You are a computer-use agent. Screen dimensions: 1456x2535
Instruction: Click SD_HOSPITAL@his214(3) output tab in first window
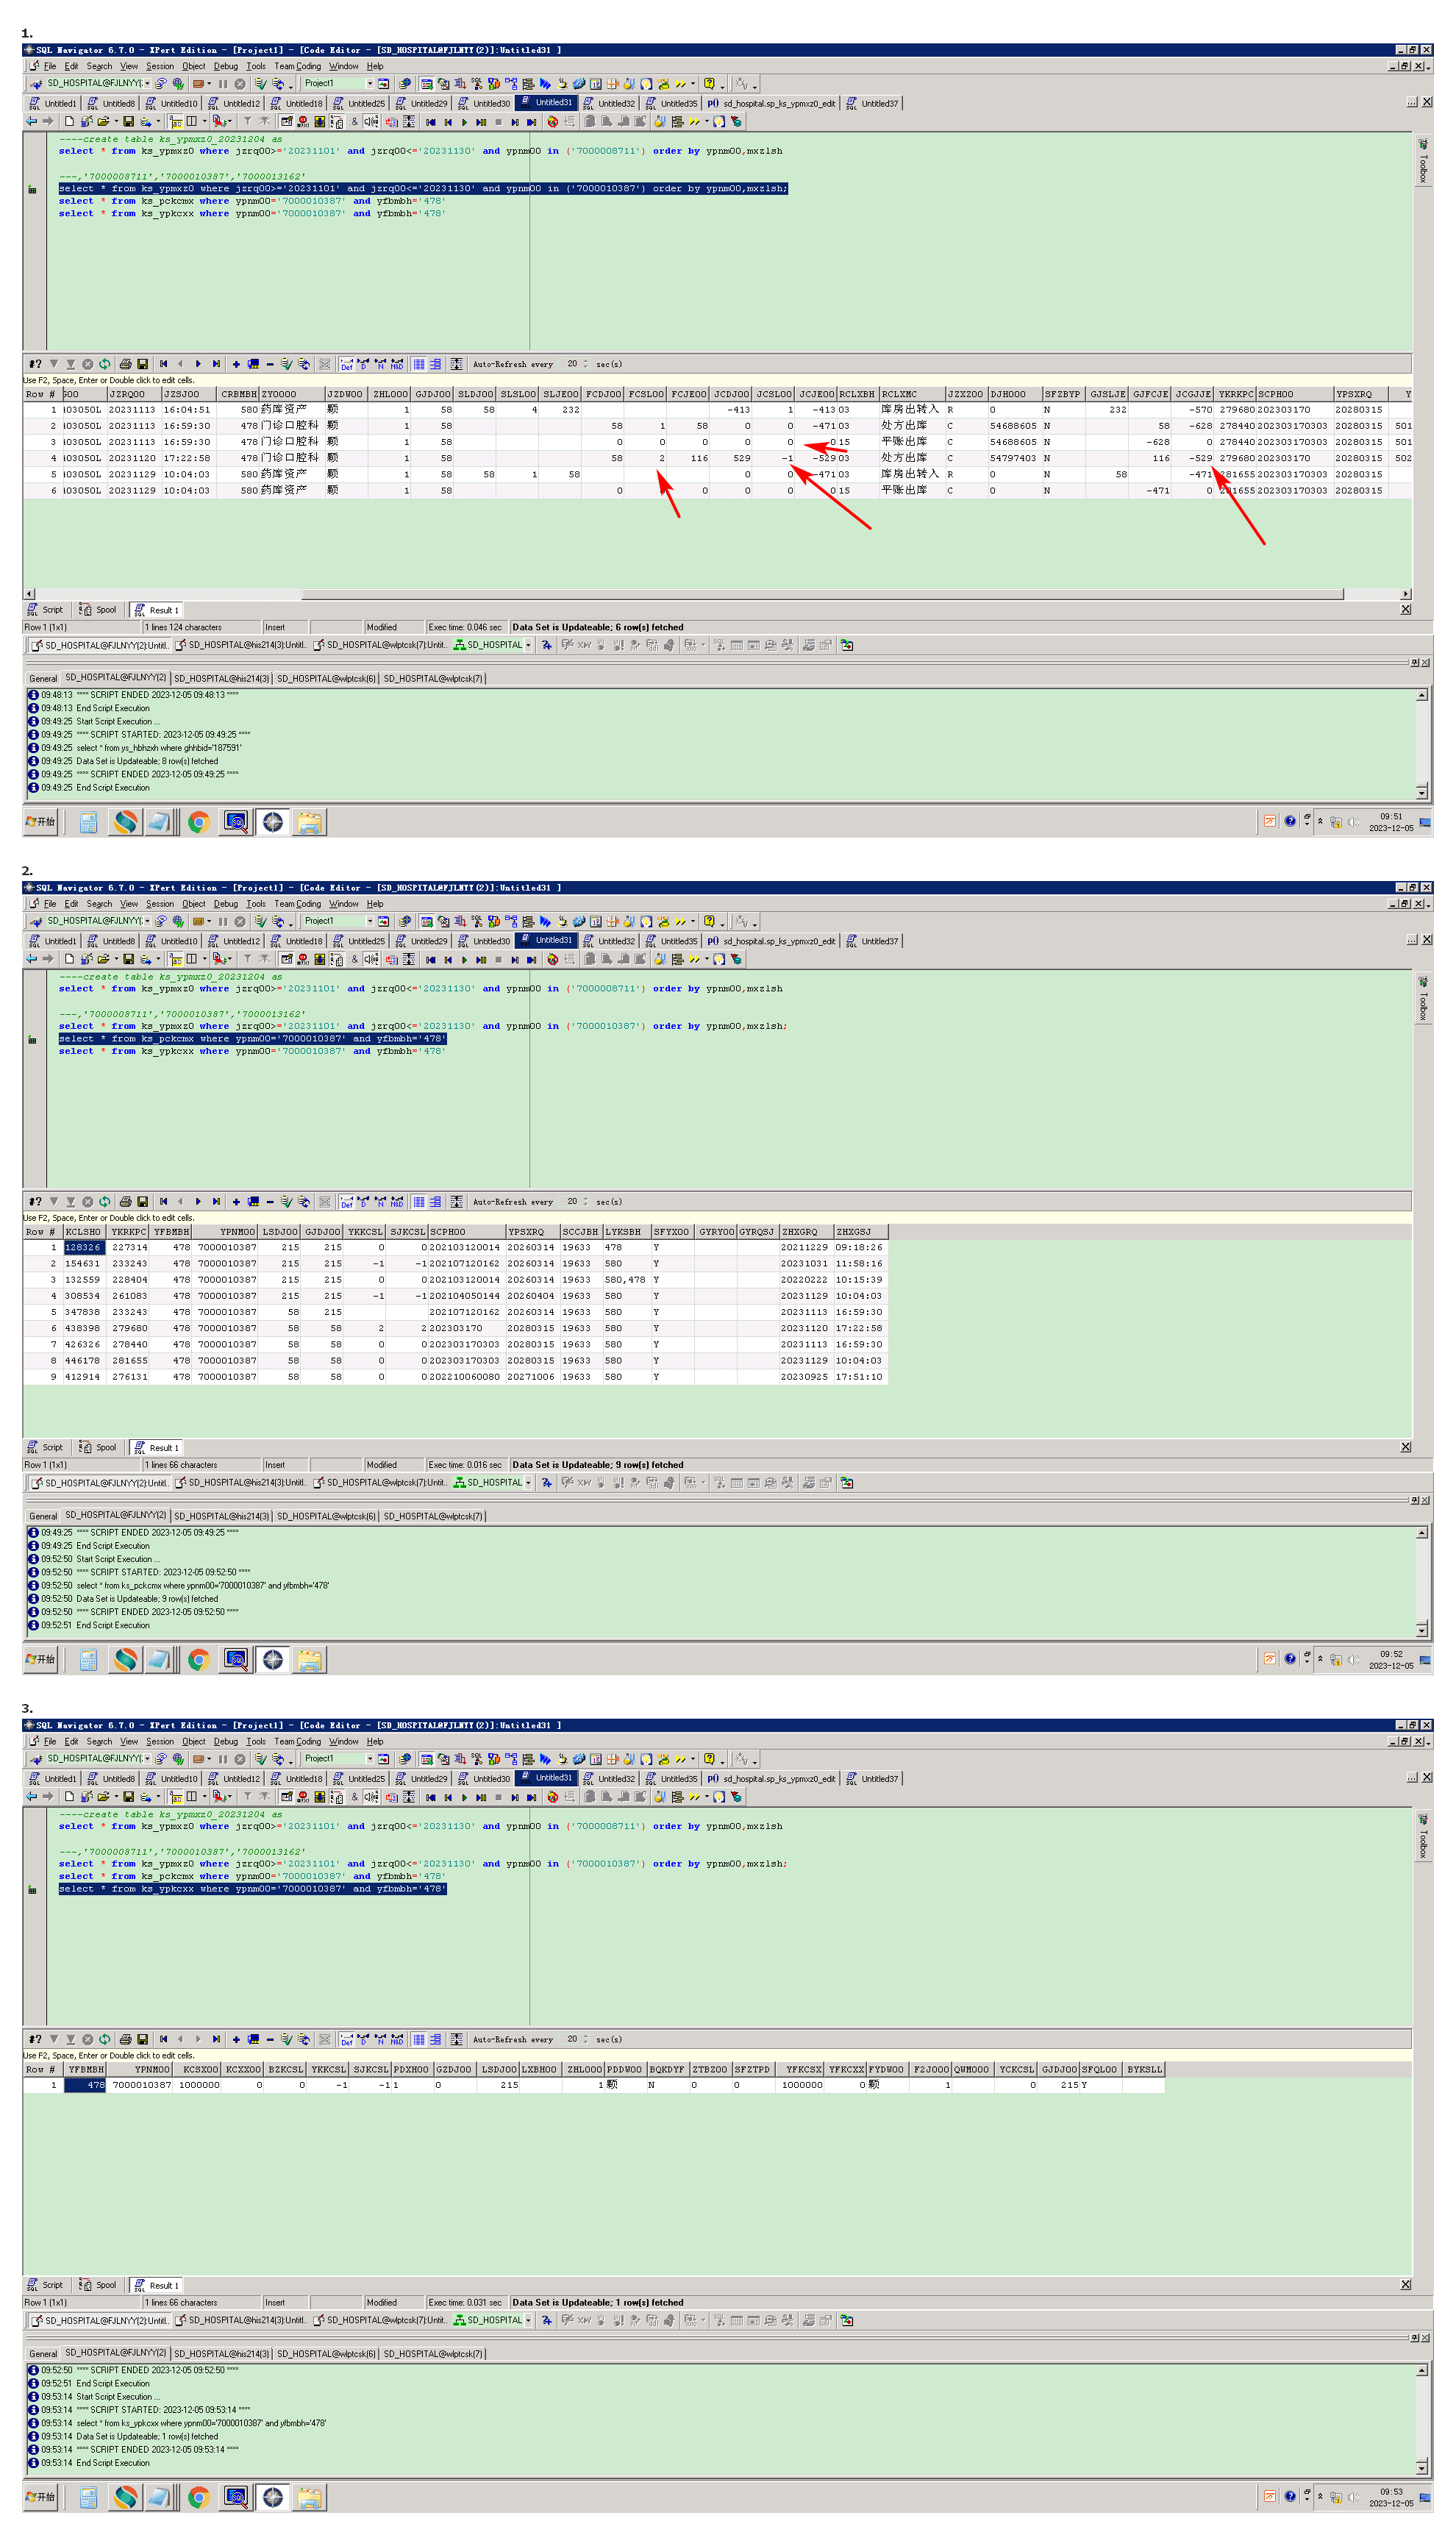point(221,678)
